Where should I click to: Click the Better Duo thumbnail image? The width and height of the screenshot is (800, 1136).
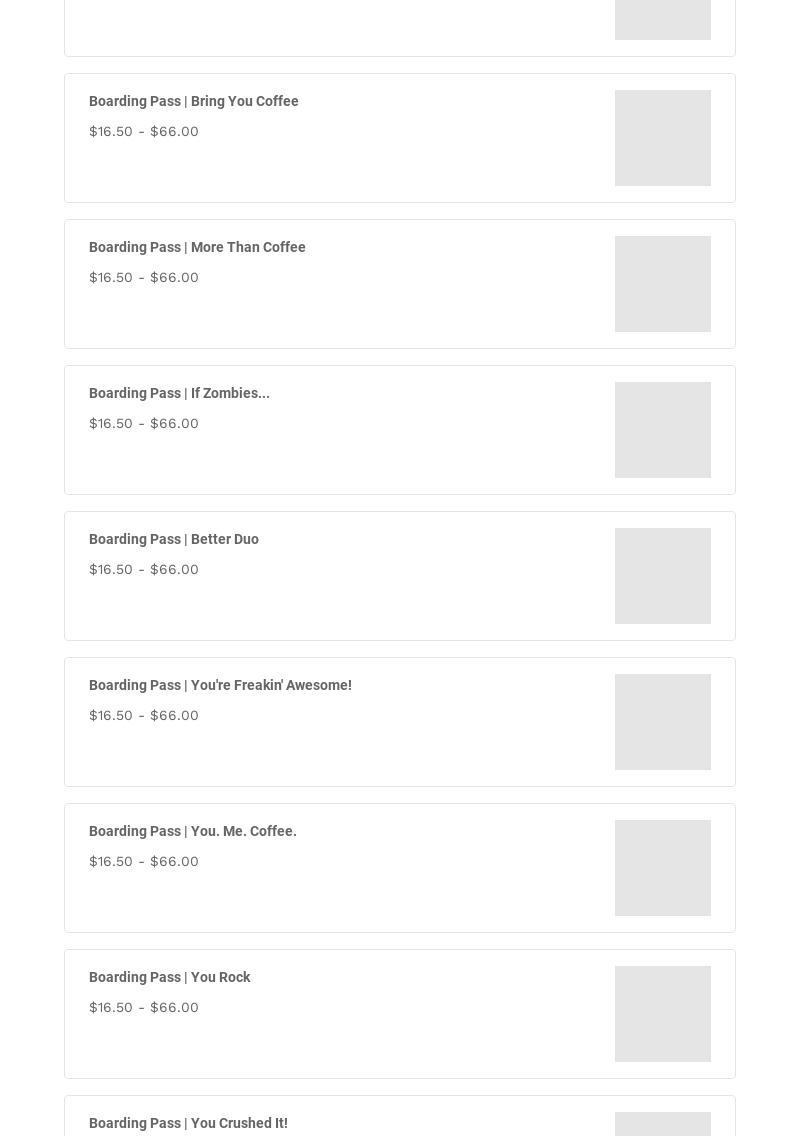(x=663, y=576)
